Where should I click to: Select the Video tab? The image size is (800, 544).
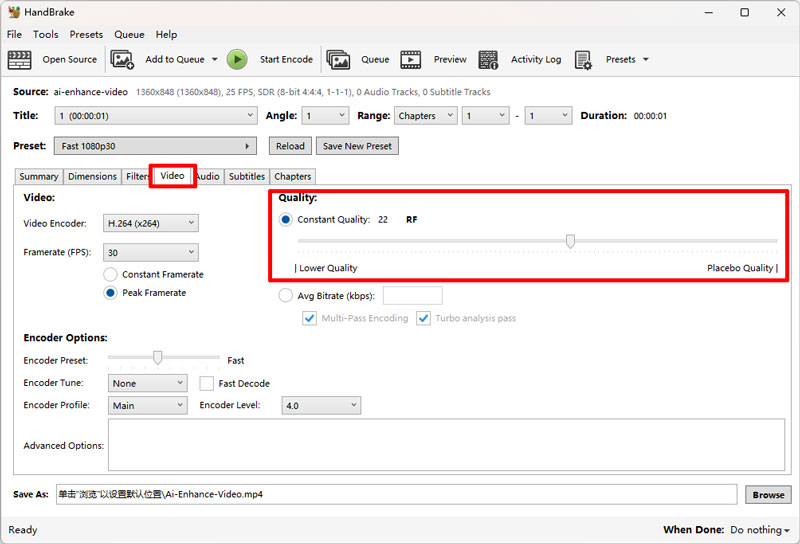point(172,176)
